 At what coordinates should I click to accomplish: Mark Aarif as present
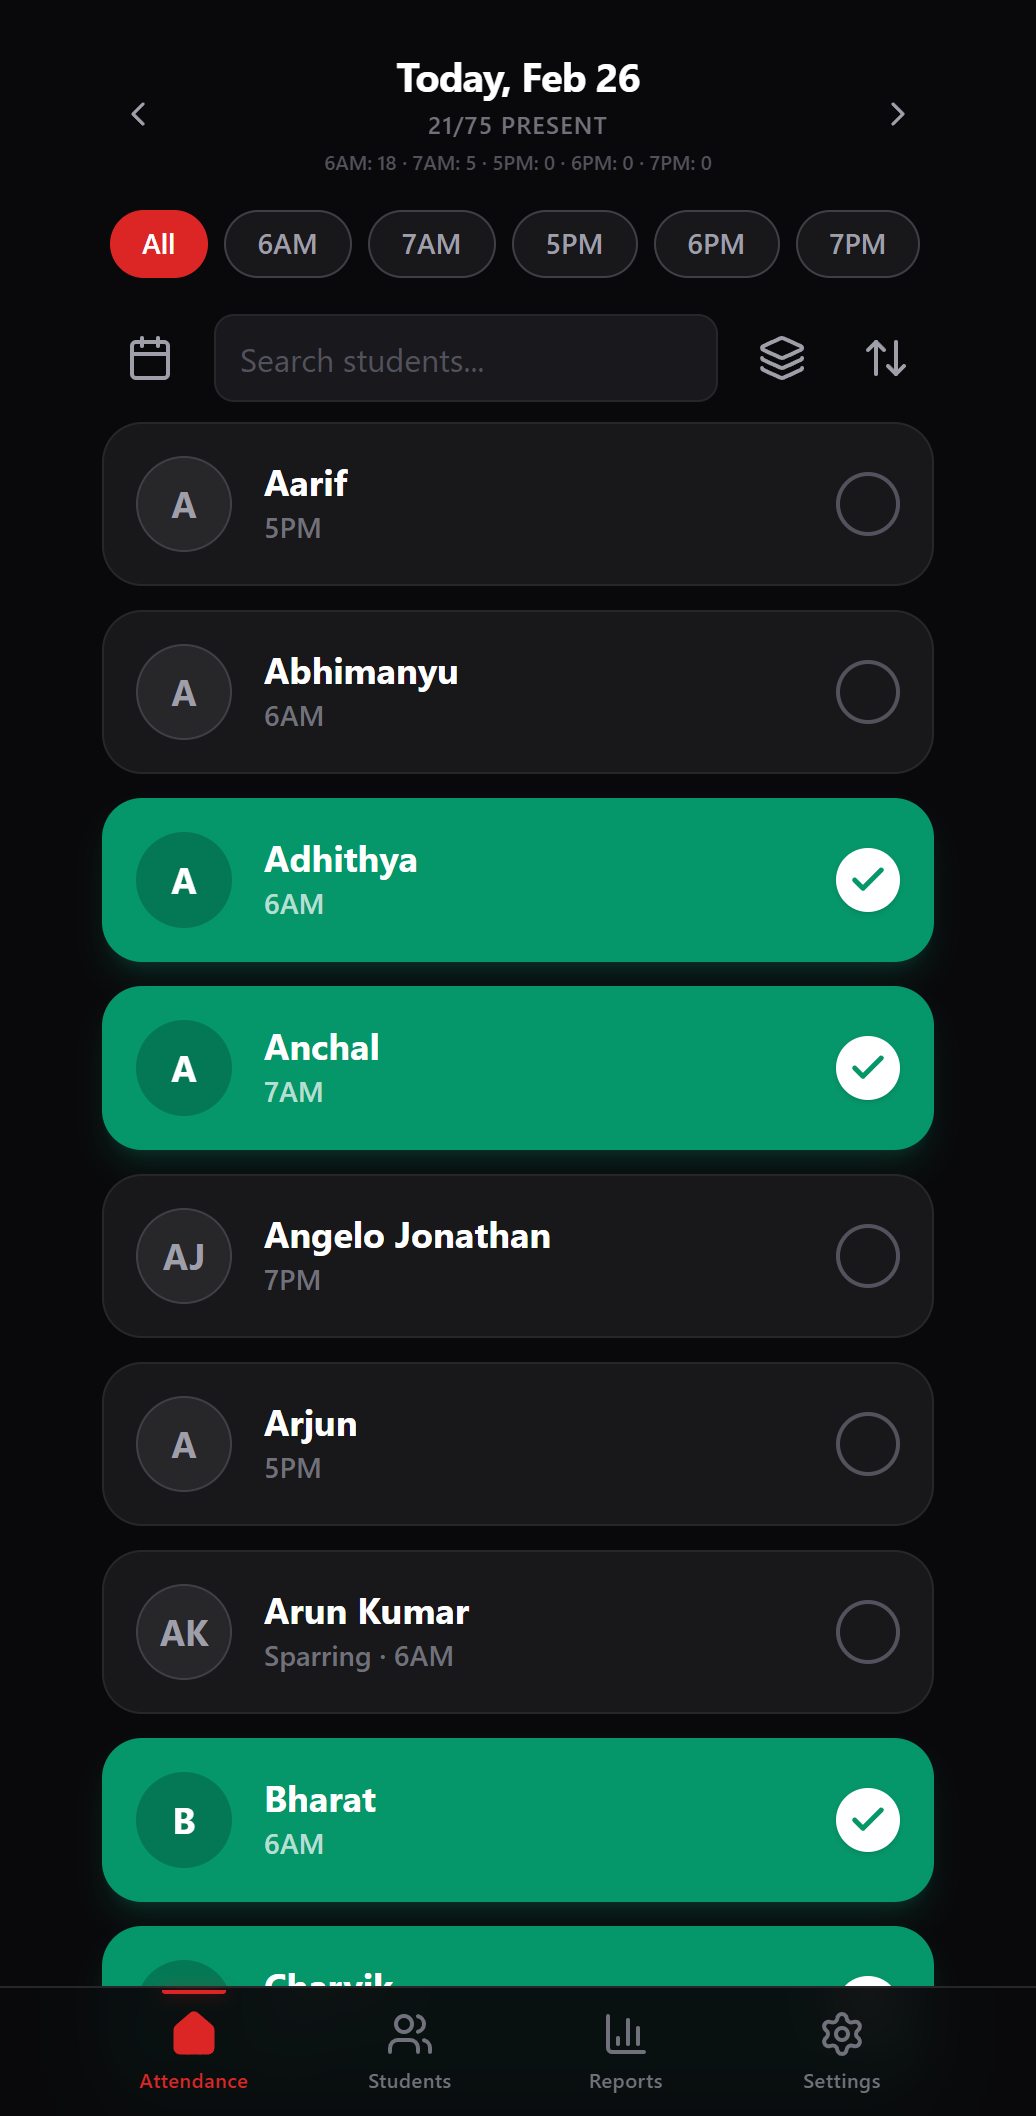pos(867,504)
